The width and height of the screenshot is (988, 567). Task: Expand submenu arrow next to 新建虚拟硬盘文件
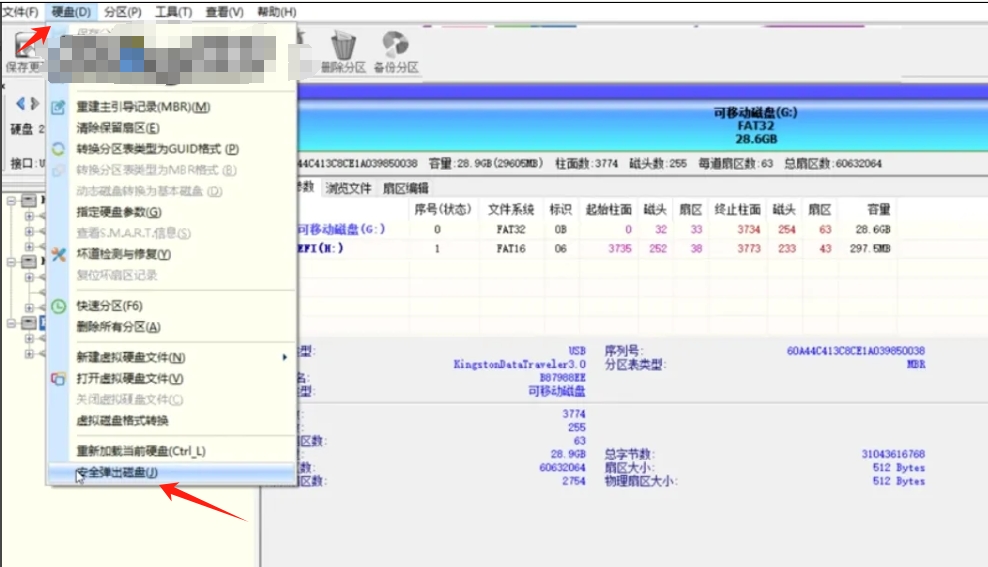pos(284,358)
